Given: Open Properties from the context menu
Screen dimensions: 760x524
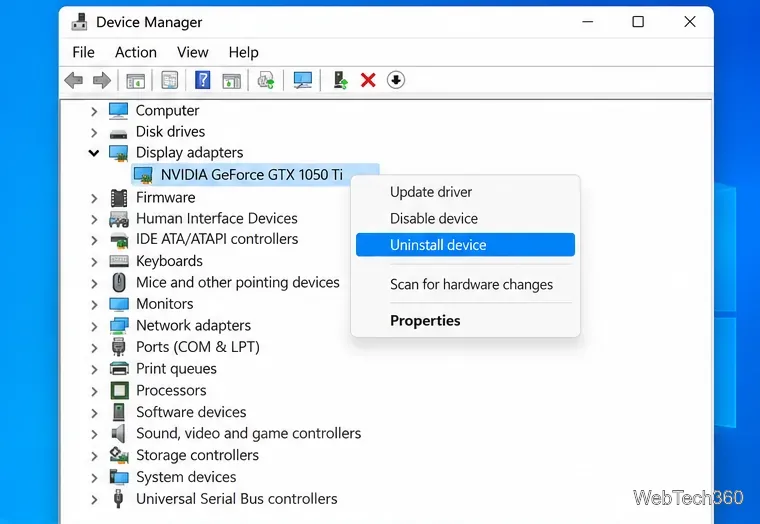Looking at the screenshot, I should click(x=465, y=321).
